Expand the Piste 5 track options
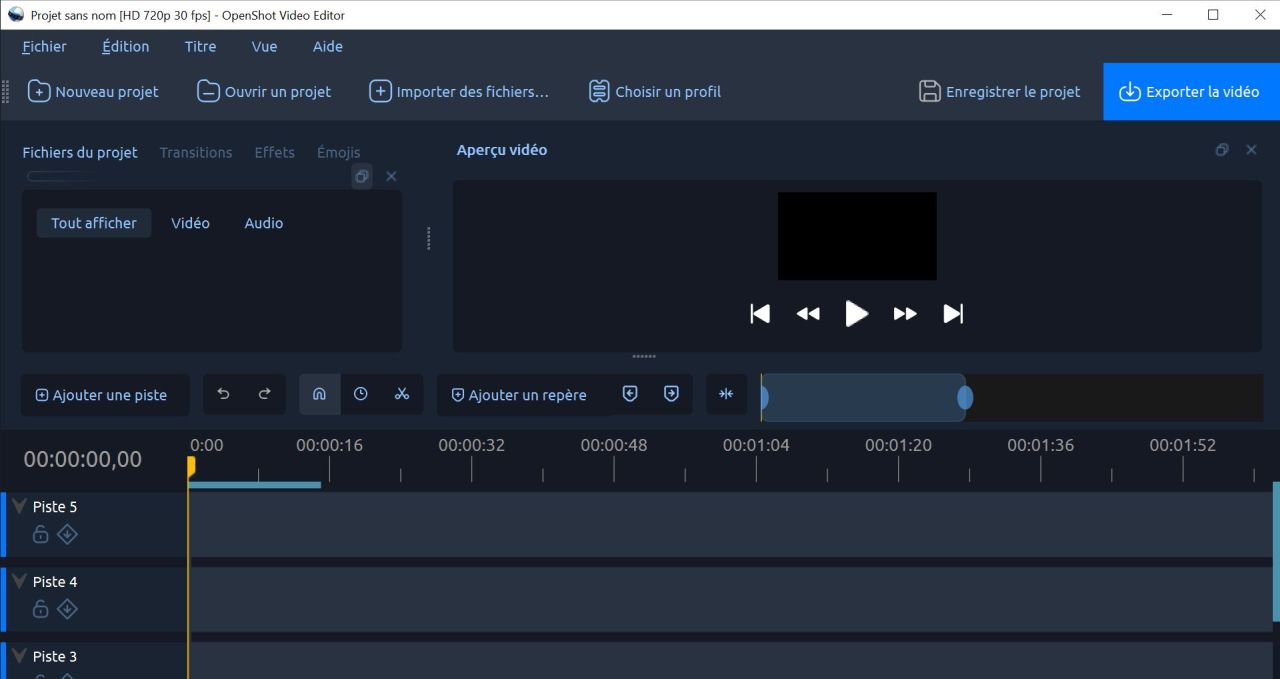Screen dimensions: 1280x679 17,505
